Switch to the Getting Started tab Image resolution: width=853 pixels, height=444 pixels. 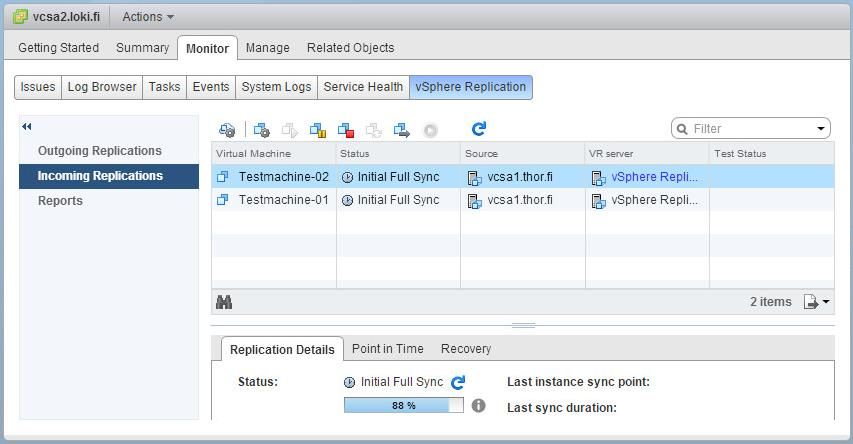[59, 48]
